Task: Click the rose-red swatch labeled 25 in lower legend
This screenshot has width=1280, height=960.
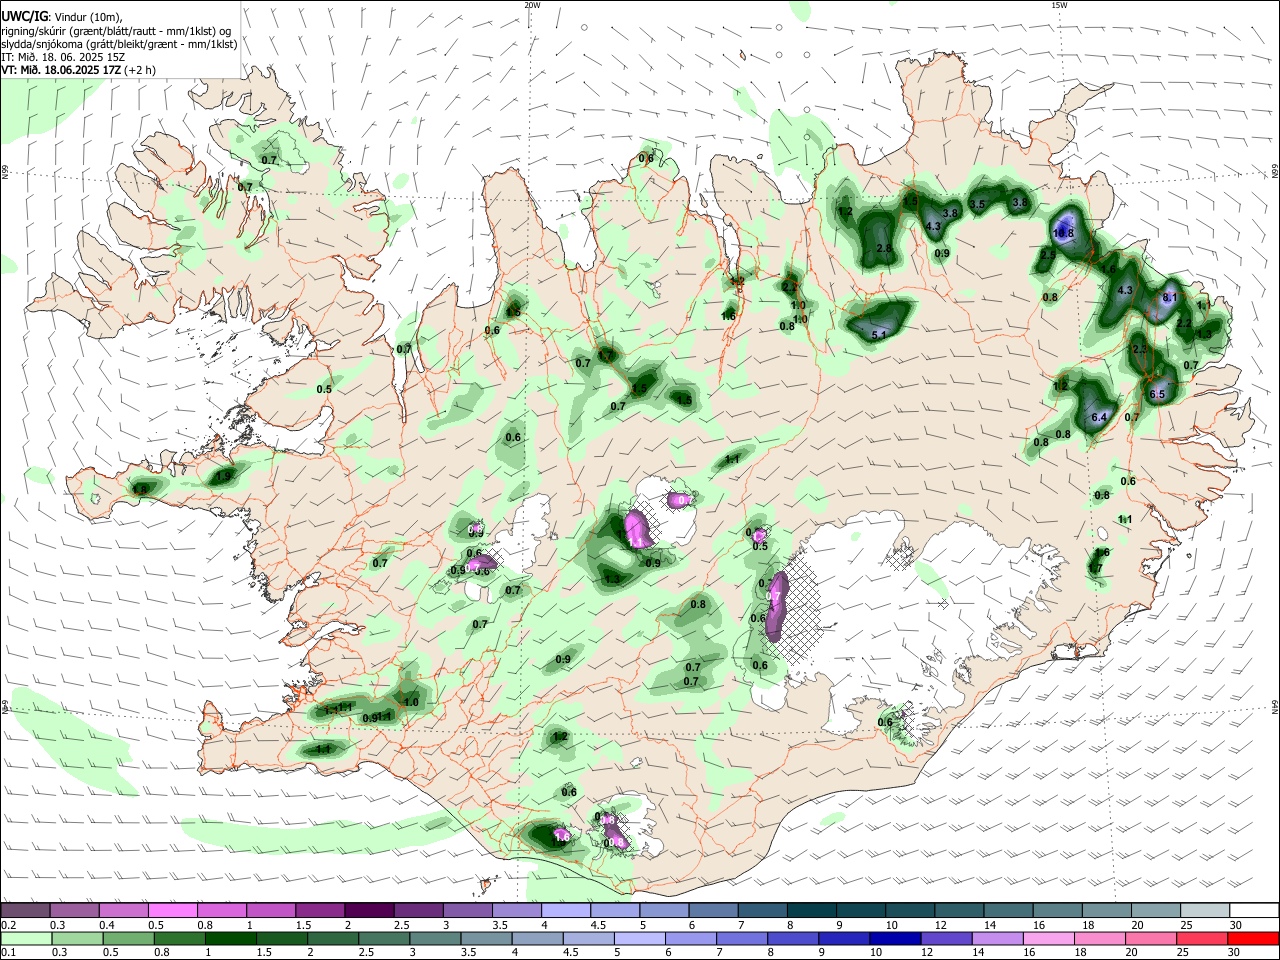Action: point(1204,938)
